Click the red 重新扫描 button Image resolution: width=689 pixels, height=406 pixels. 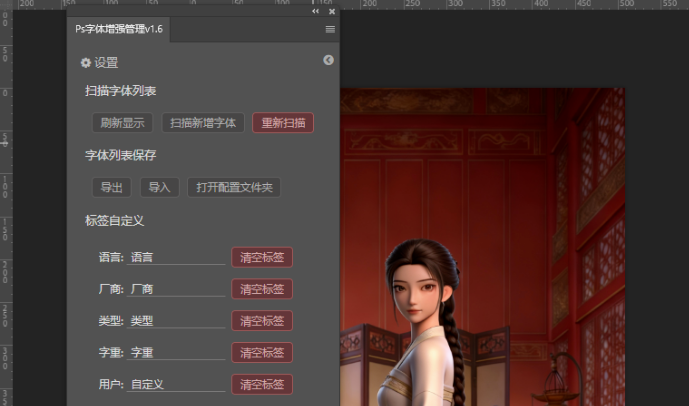click(283, 124)
